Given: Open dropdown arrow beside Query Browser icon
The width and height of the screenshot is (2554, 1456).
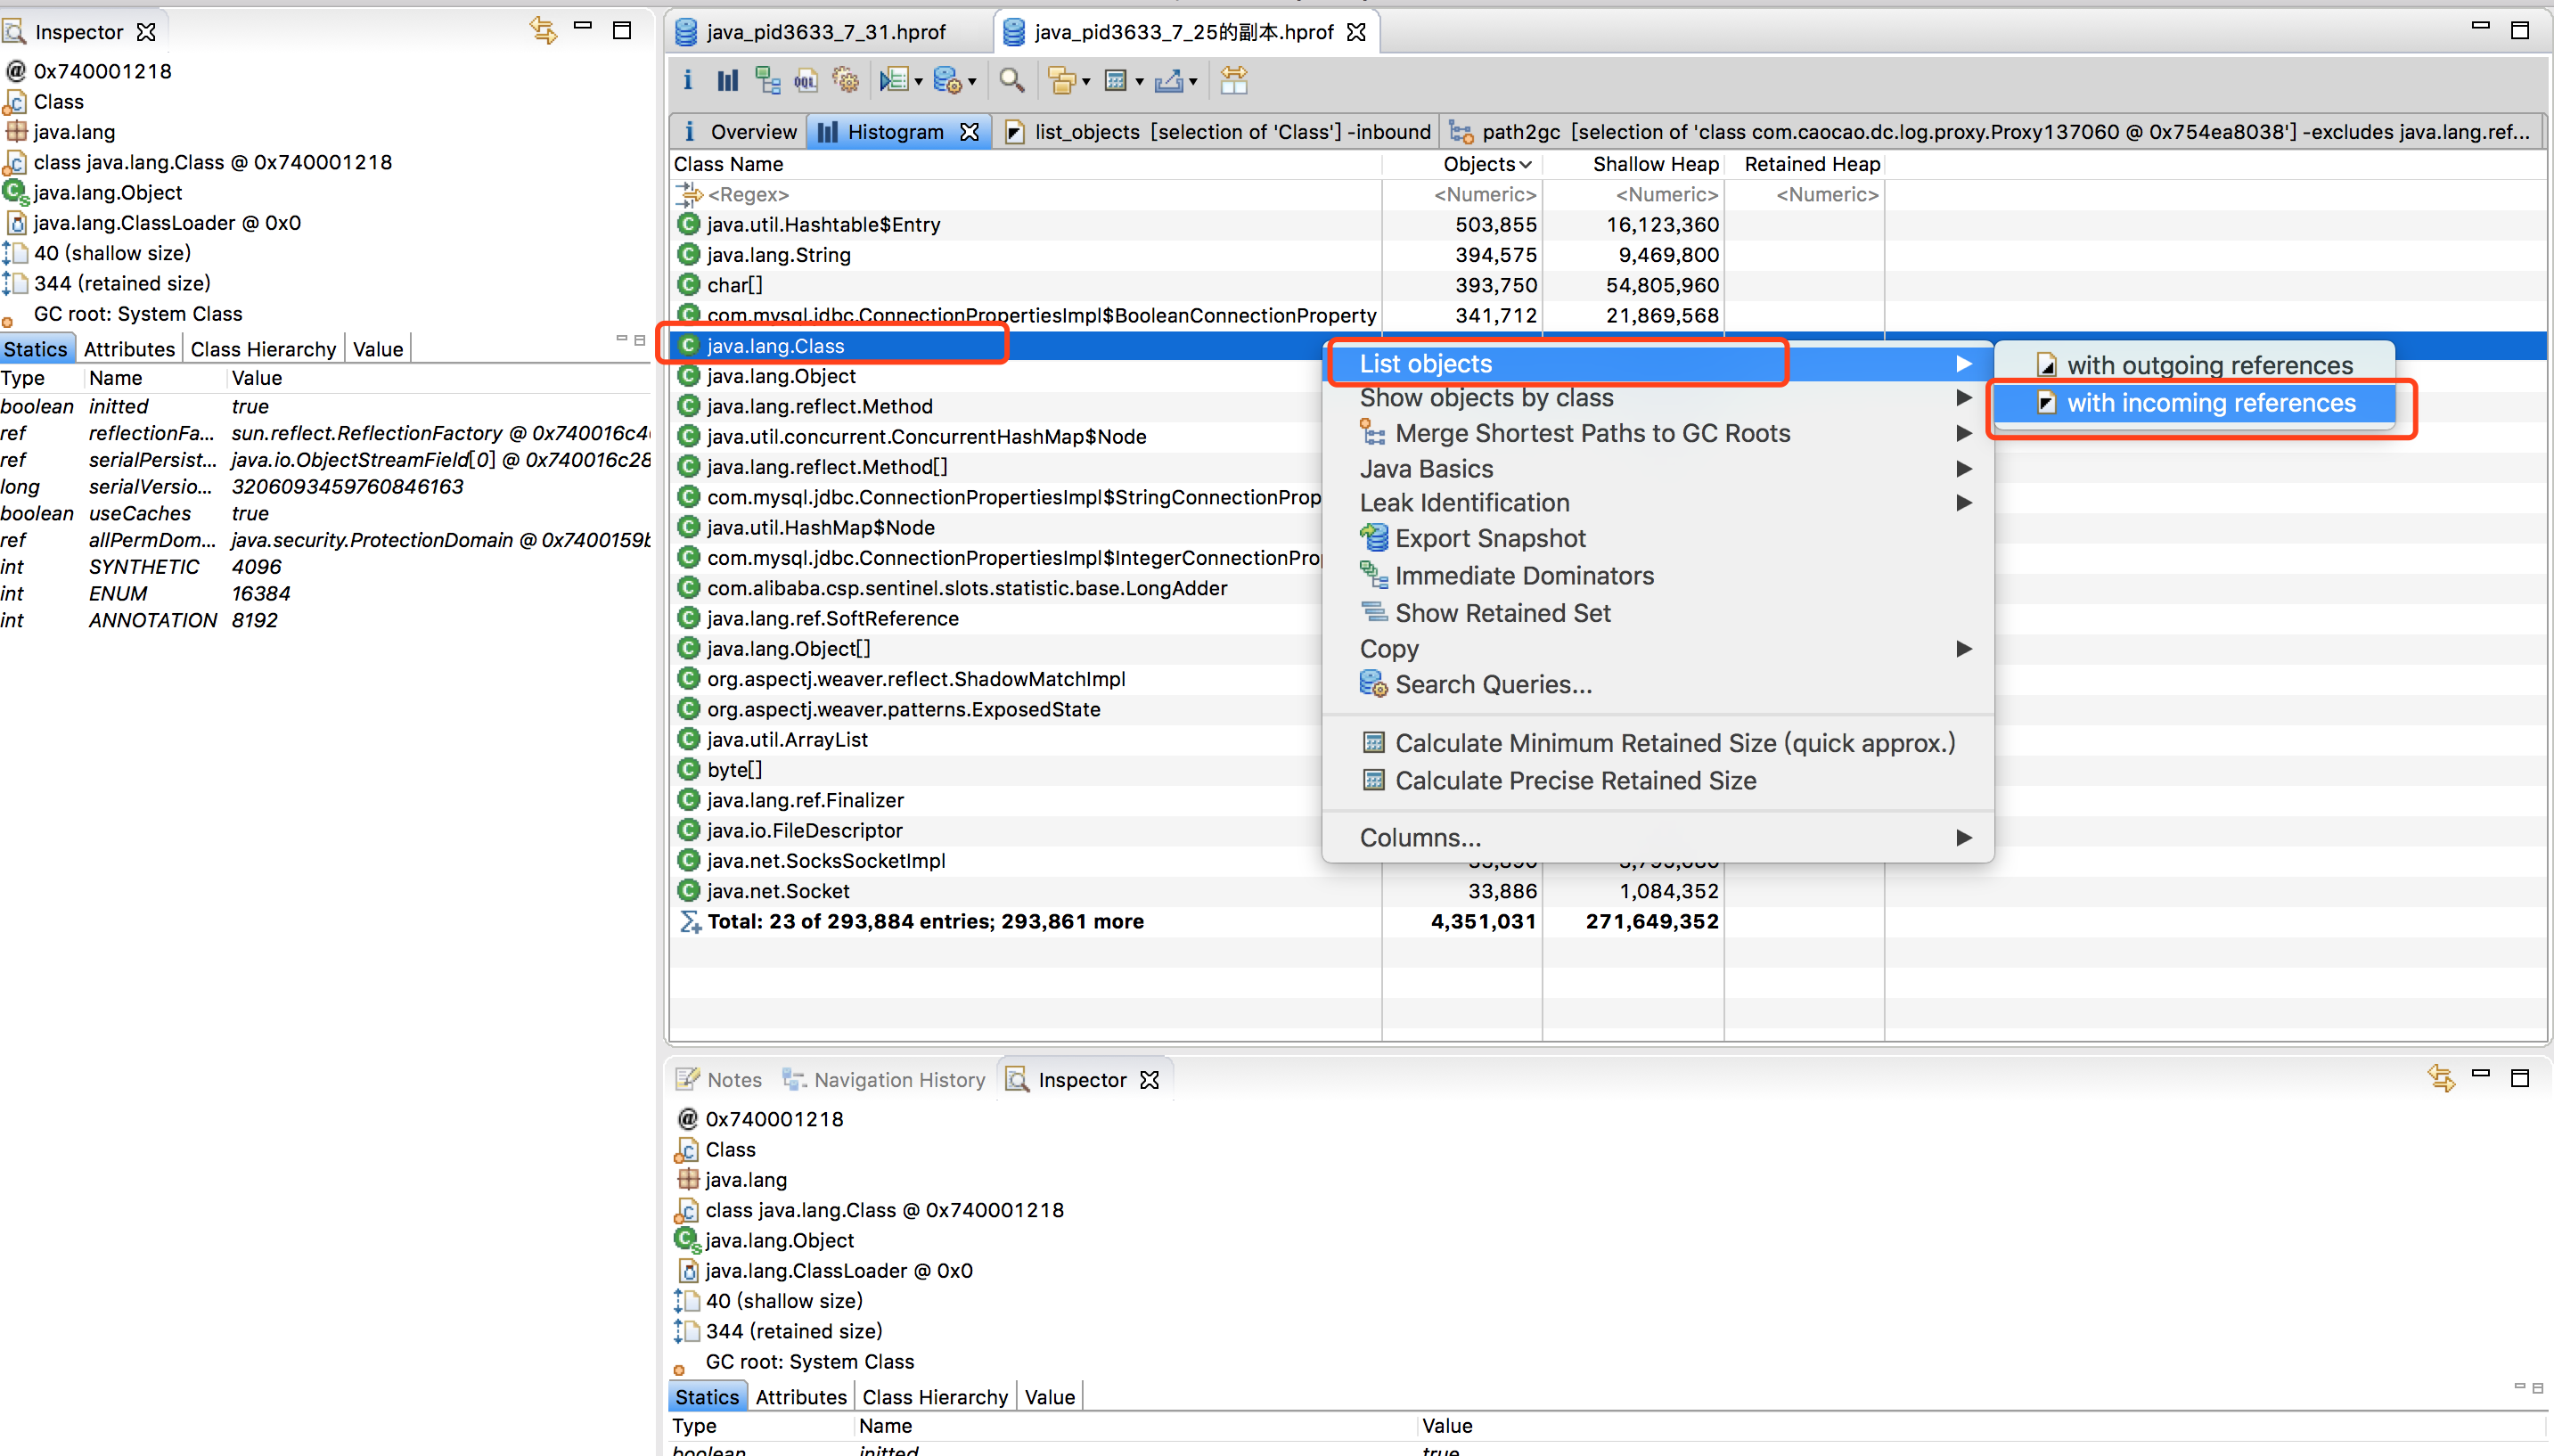Looking at the screenshot, I should (x=972, y=82).
